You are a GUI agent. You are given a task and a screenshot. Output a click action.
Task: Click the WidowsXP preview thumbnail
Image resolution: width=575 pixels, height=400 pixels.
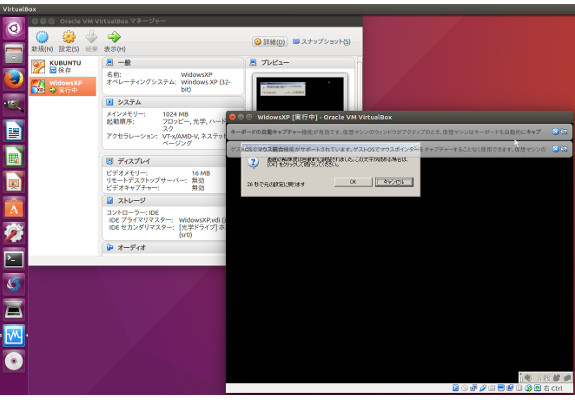(x=300, y=93)
